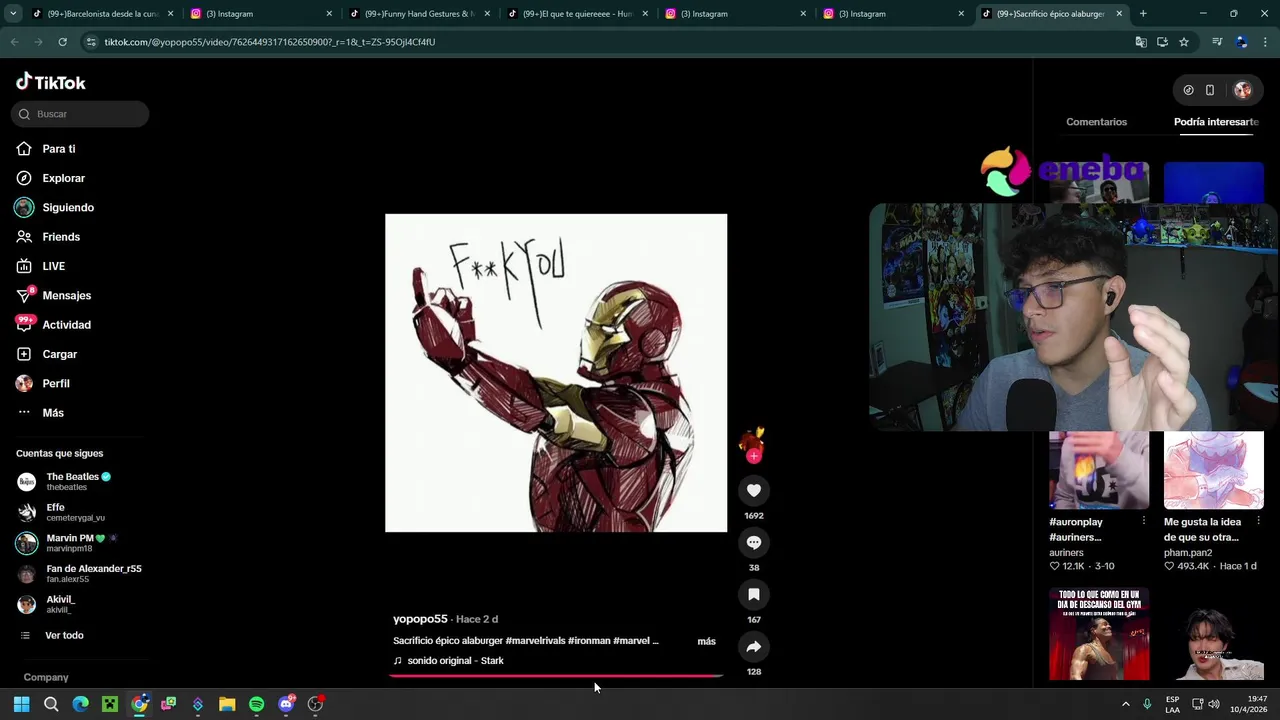
Task: Open the #auronplay recommended video thumbnail
Action: [x=1098, y=470]
